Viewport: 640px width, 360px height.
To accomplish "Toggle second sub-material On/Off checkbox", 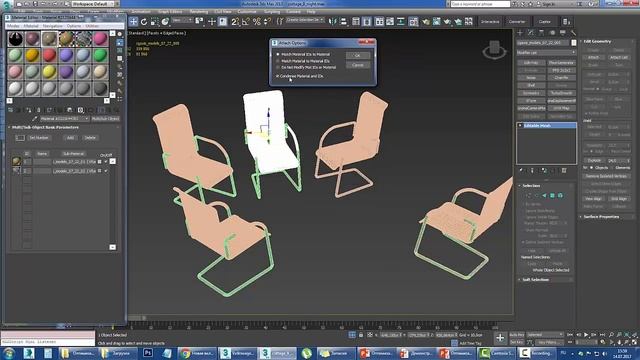I will point(106,171).
